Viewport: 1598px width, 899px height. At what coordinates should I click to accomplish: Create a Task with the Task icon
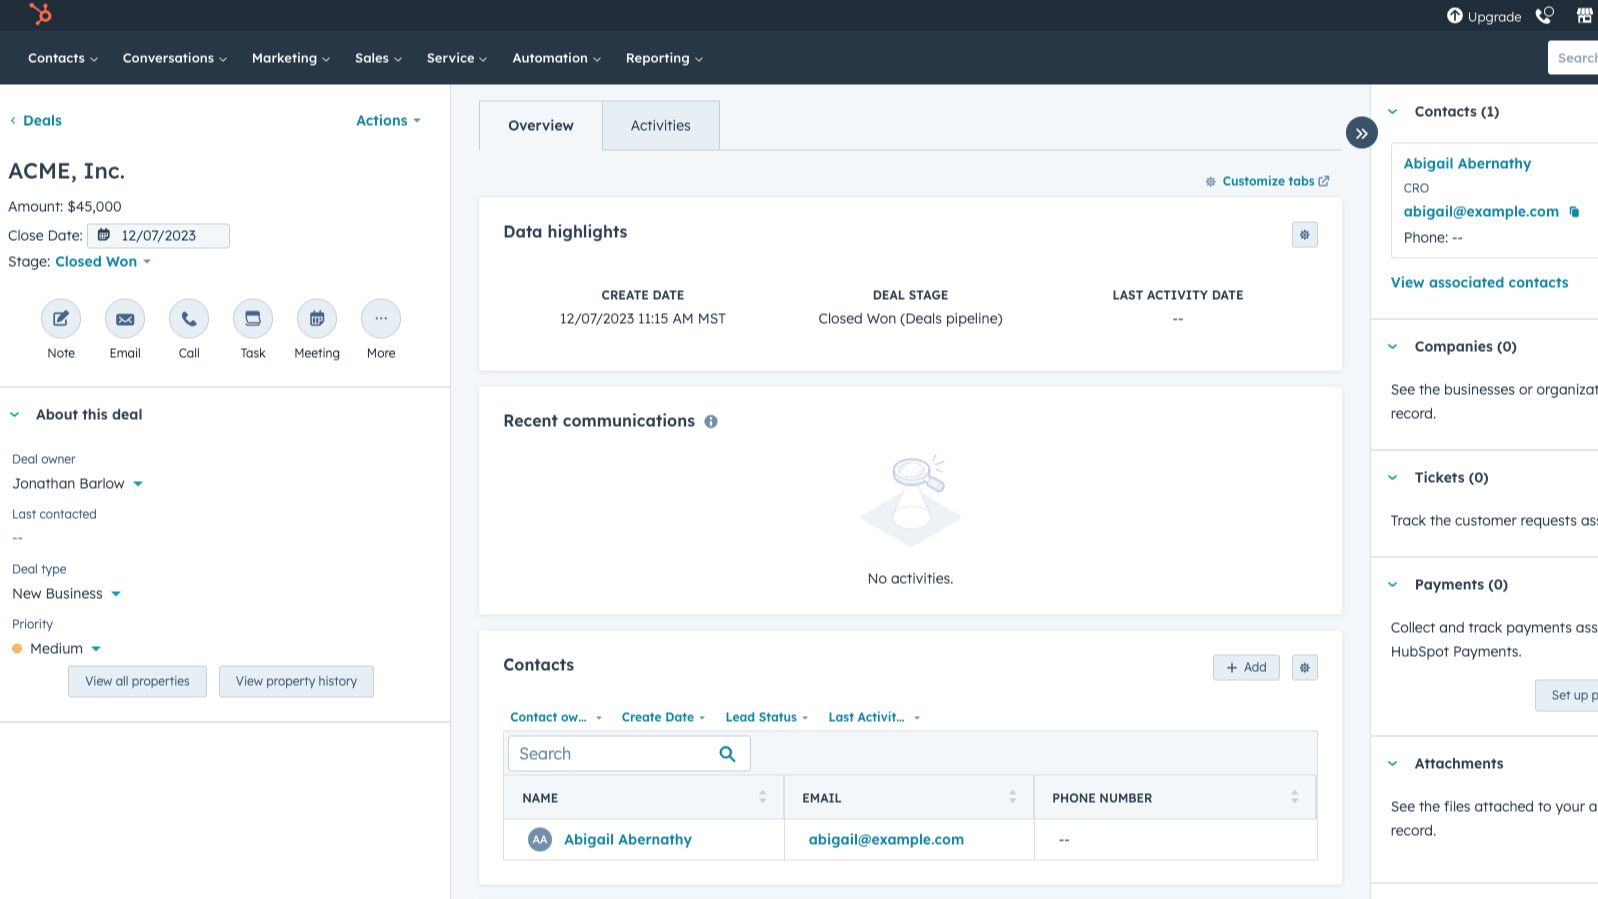[253, 319]
